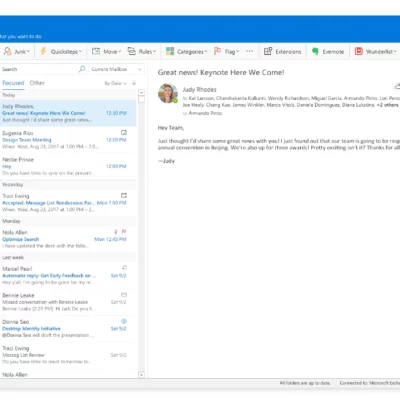Viewport: 400px width, 400px height.
Task: Click the Quicksteps lightning icon
Action: tap(43, 51)
